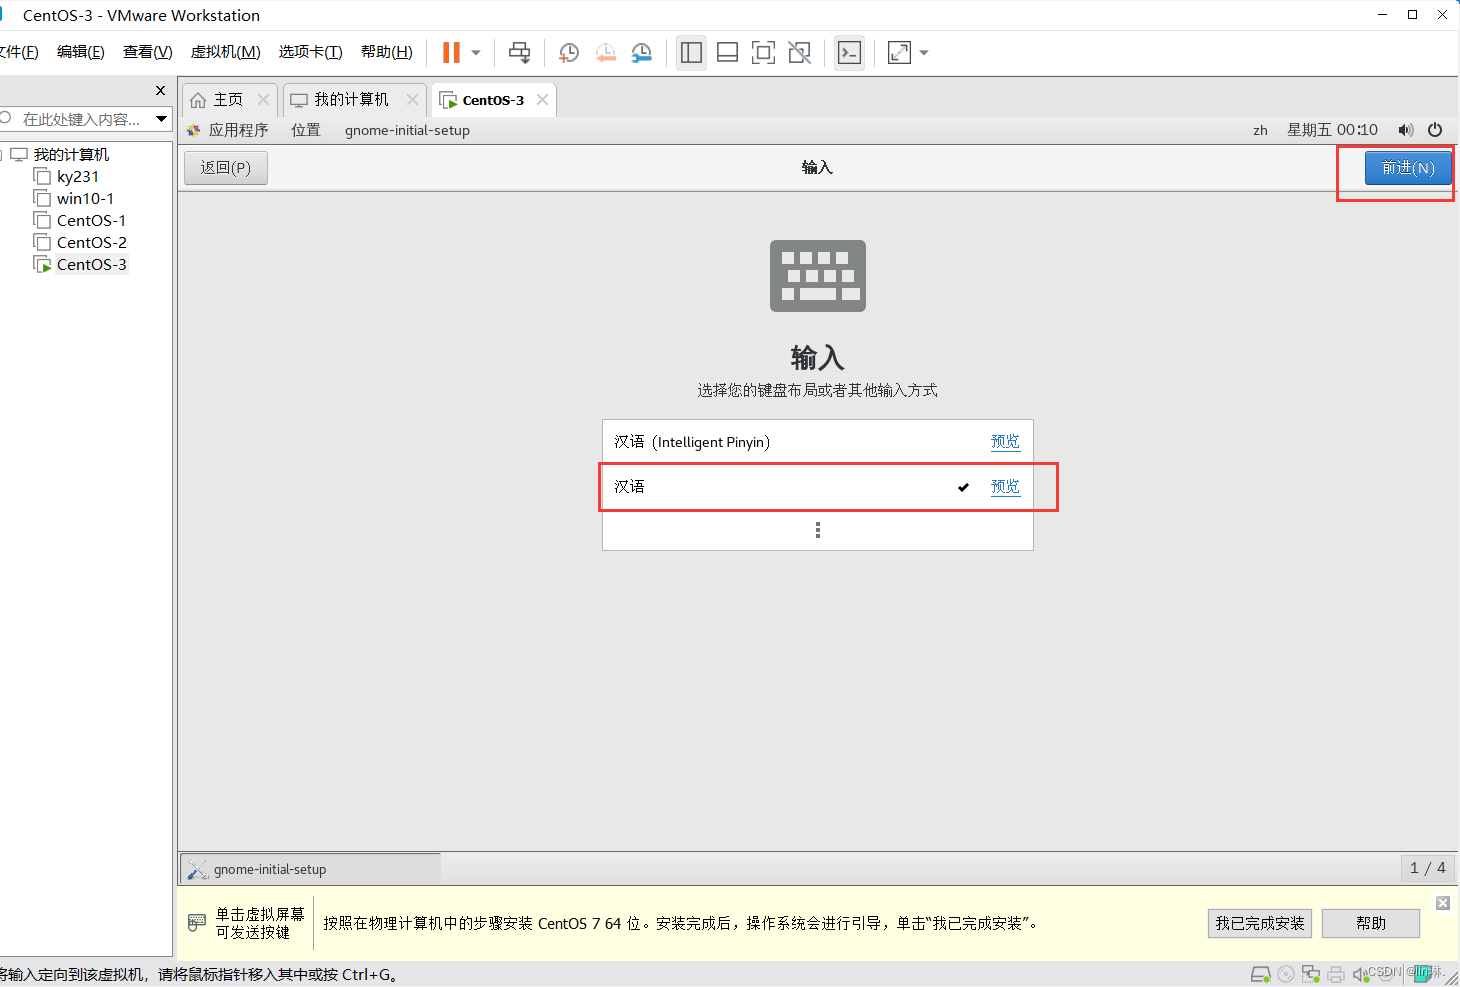The height and width of the screenshot is (987, 1460).
Task: Pause the virtual machine with the orange button
Action: pyautogui.click(x=451, y=52)
